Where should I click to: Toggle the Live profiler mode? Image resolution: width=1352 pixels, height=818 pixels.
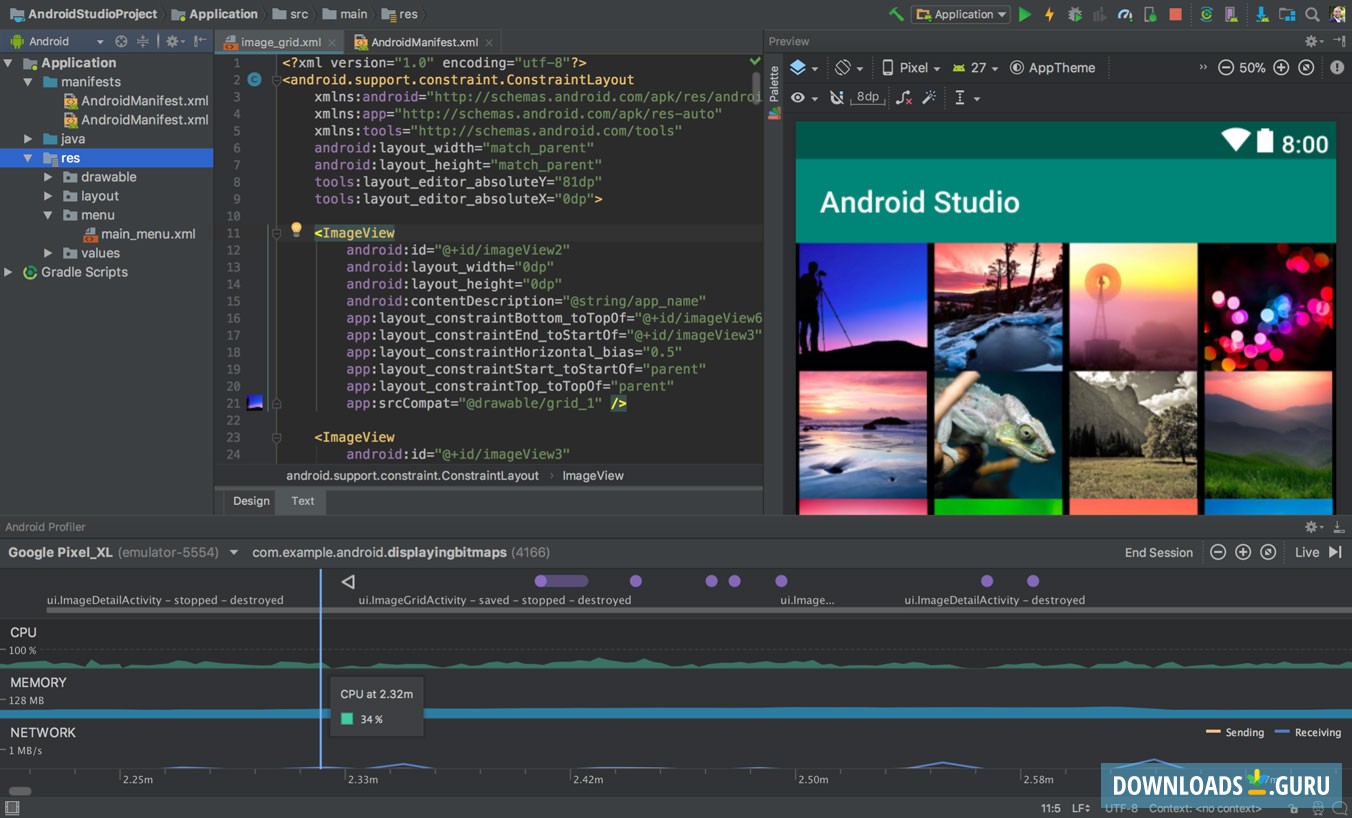pyautogui.click(x=1307, y=552)
